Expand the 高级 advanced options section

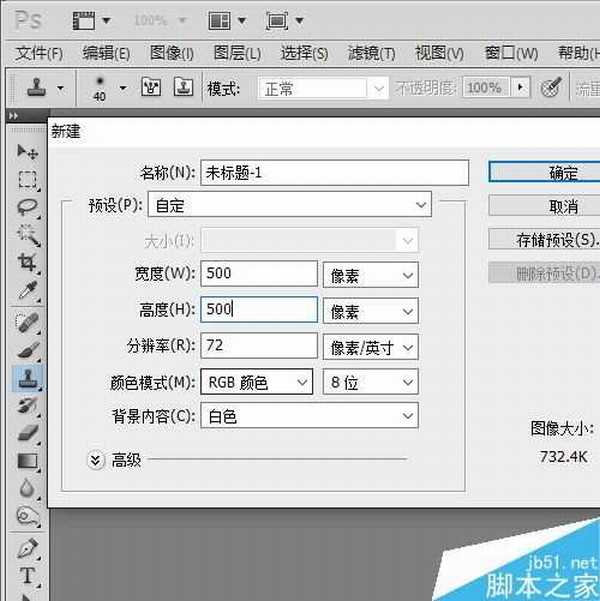[97, 460]
